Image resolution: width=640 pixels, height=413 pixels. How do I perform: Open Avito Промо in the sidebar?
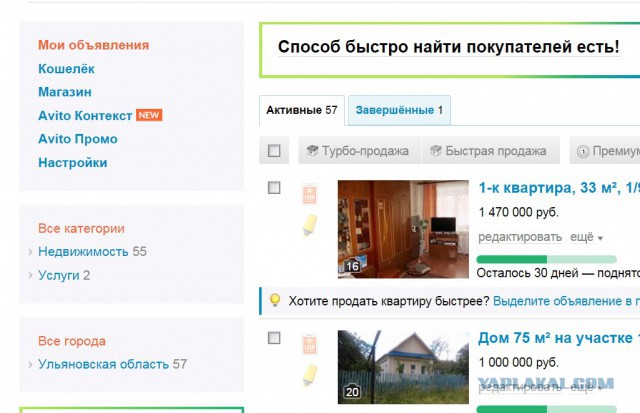[x=78, y=139]
